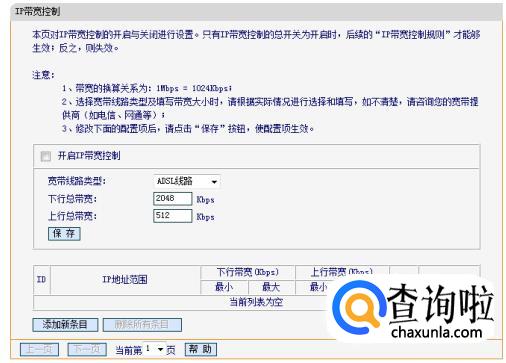Go to next page with 下一页
The width and height of the screenshot is (506, 363).
87,349
